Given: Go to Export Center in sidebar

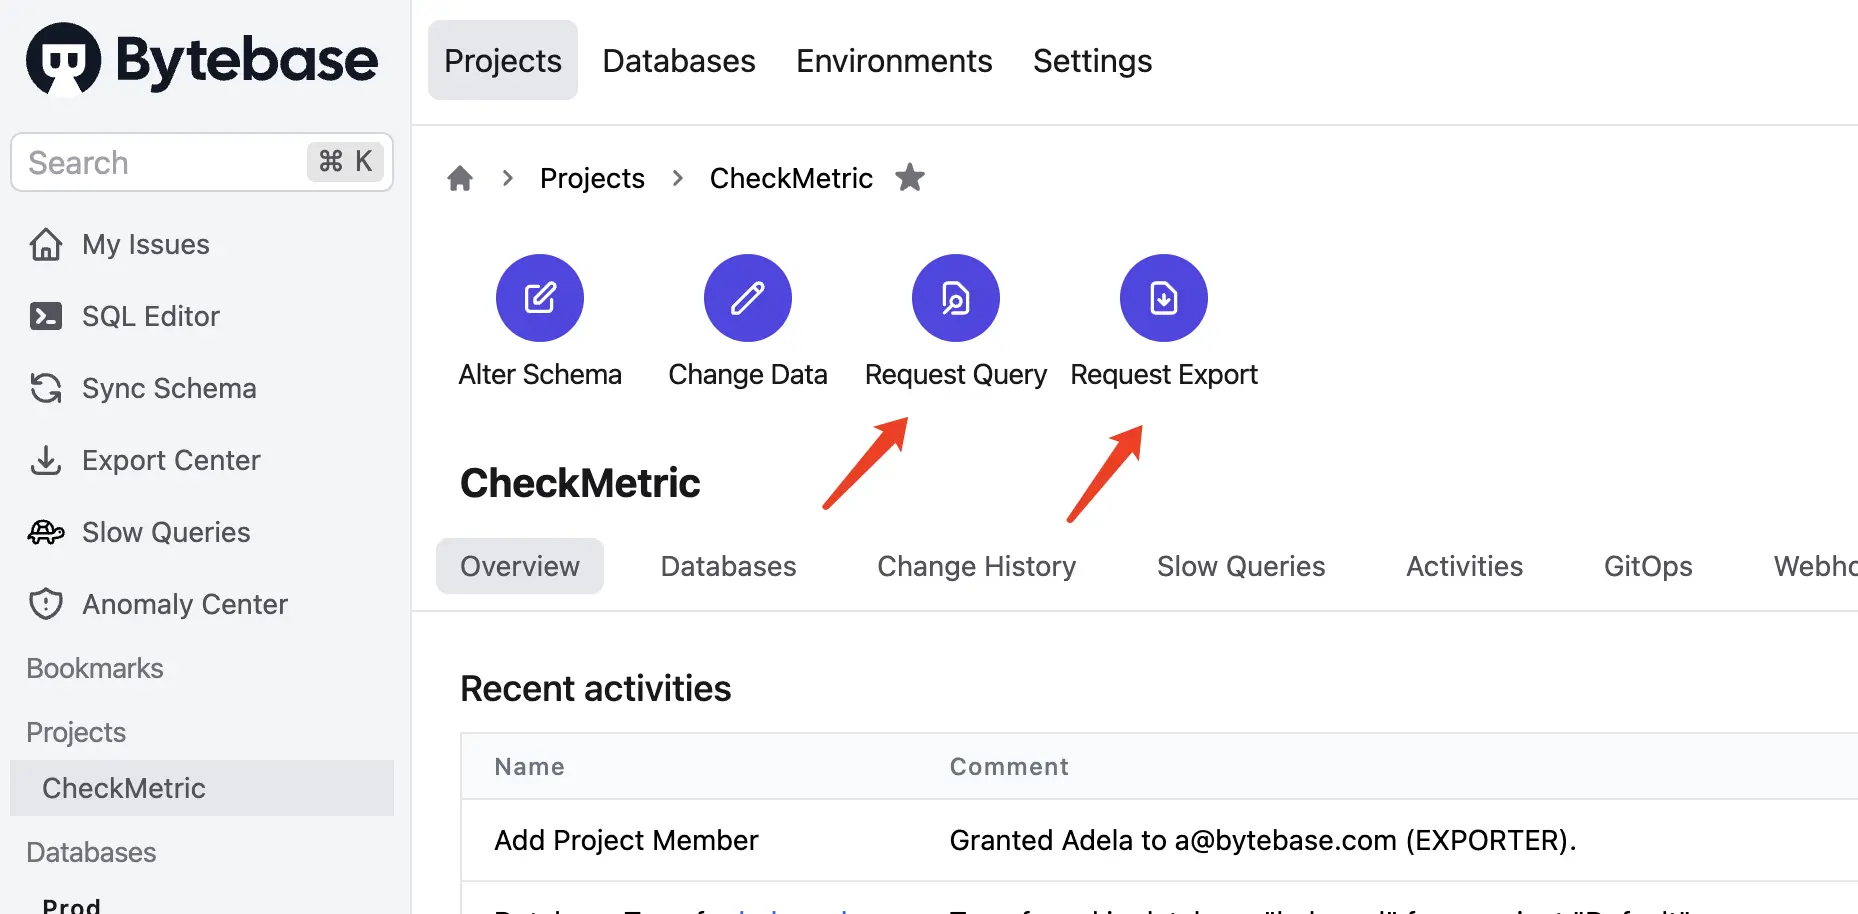Looking at the screenshot, I should pos(170,460).
